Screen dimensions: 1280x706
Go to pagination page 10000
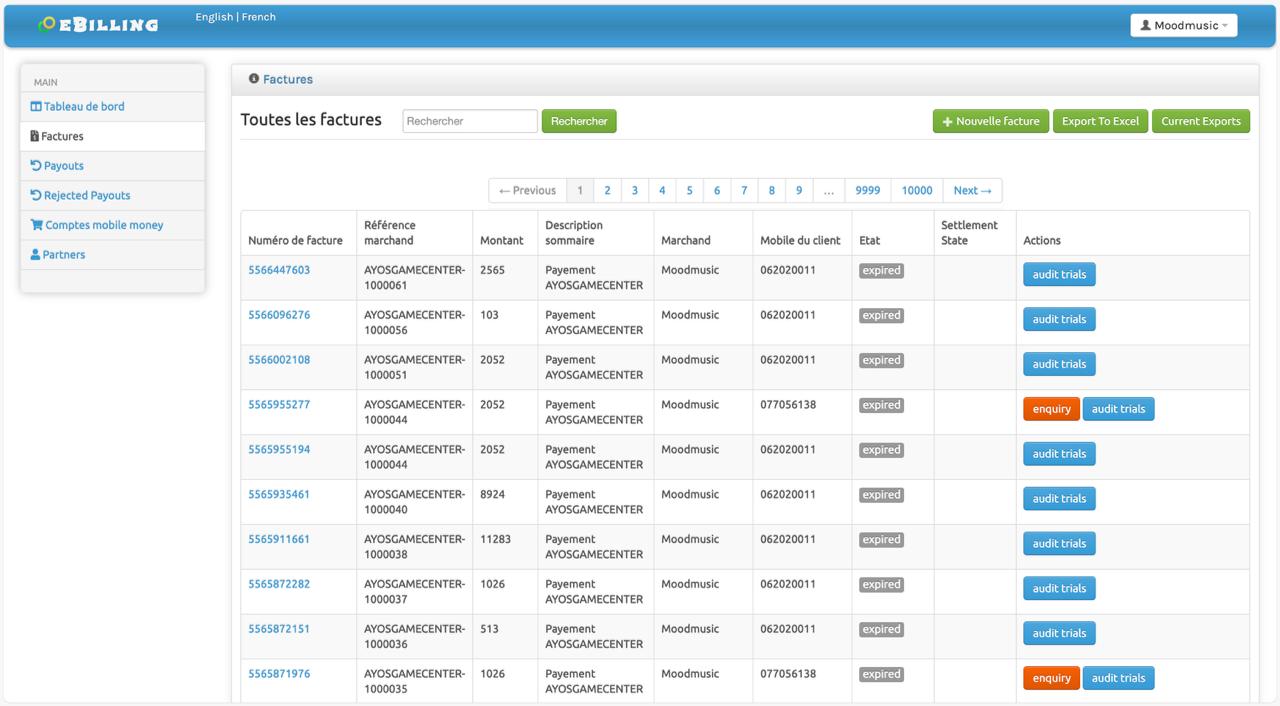[917, 191]
